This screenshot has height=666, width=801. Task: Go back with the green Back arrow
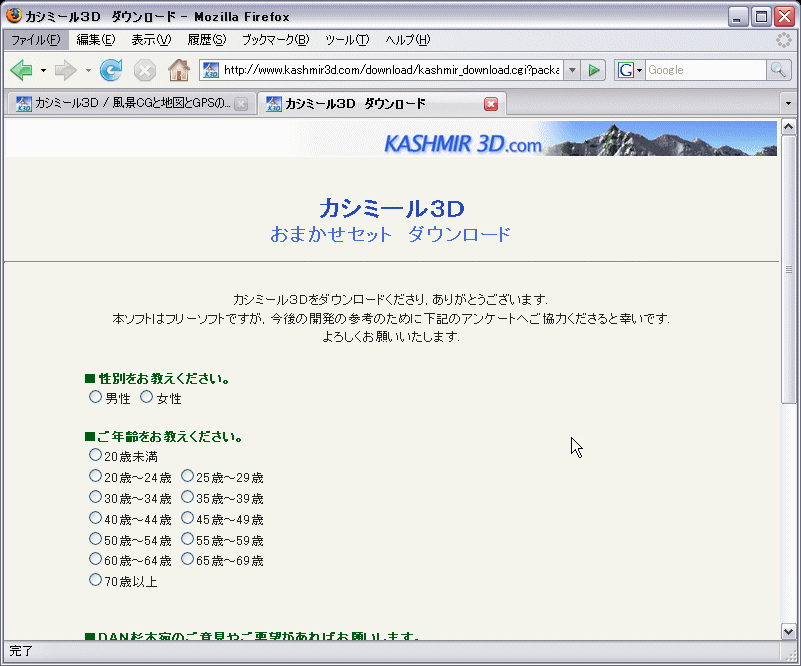(21, 70)
